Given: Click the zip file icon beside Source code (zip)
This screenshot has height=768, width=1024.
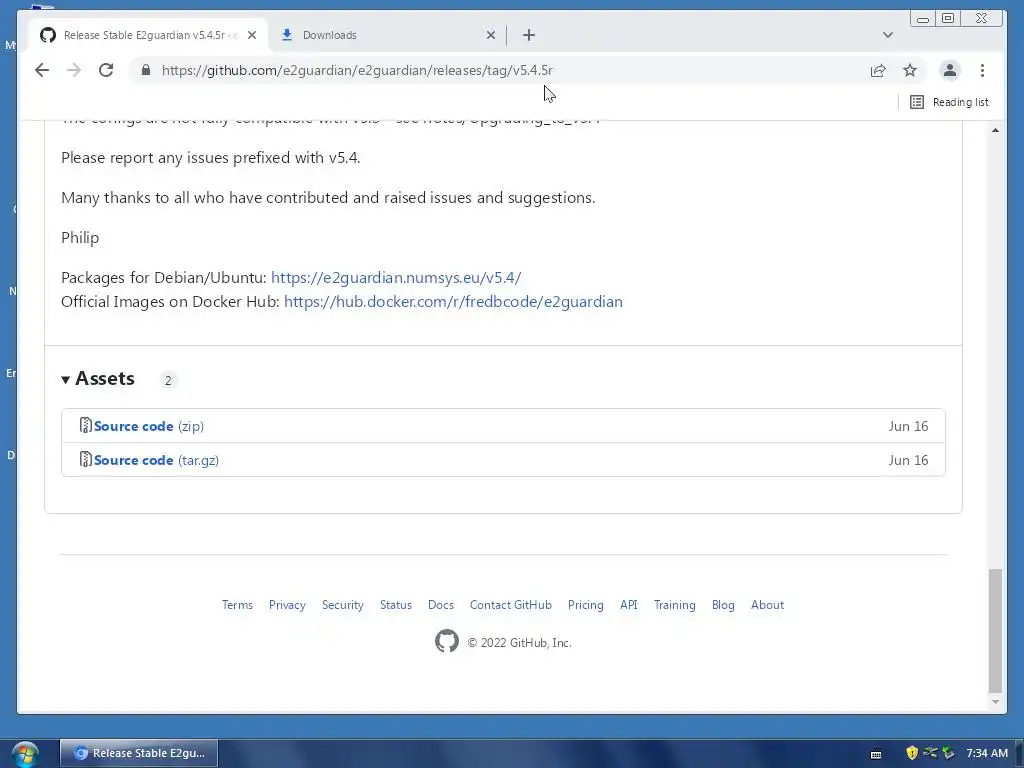Looking at the screenshot, I should (86, 426).
